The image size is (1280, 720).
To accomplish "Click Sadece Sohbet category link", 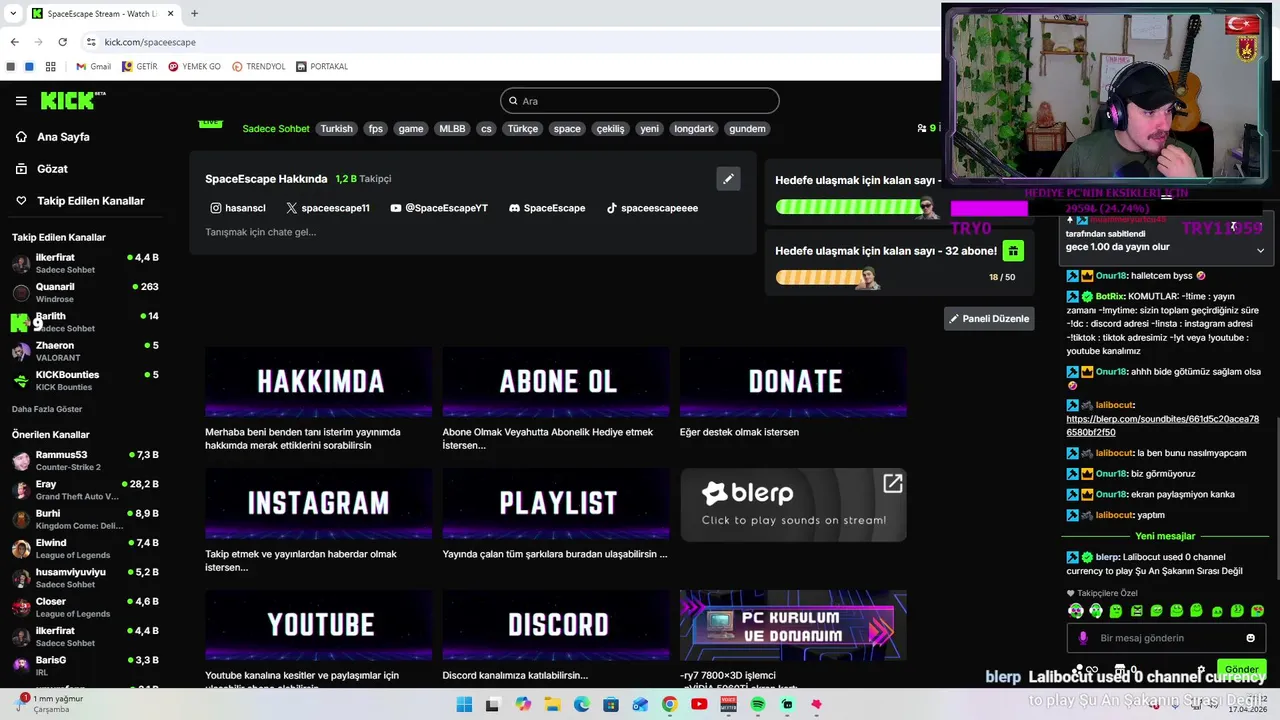I will click(x=276, y=129).
